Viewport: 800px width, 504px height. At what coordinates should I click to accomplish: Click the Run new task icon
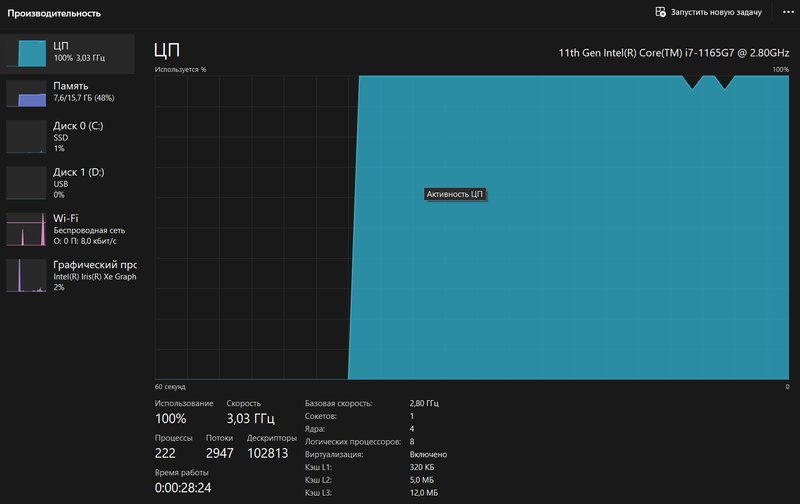click(x=660, y=12)
